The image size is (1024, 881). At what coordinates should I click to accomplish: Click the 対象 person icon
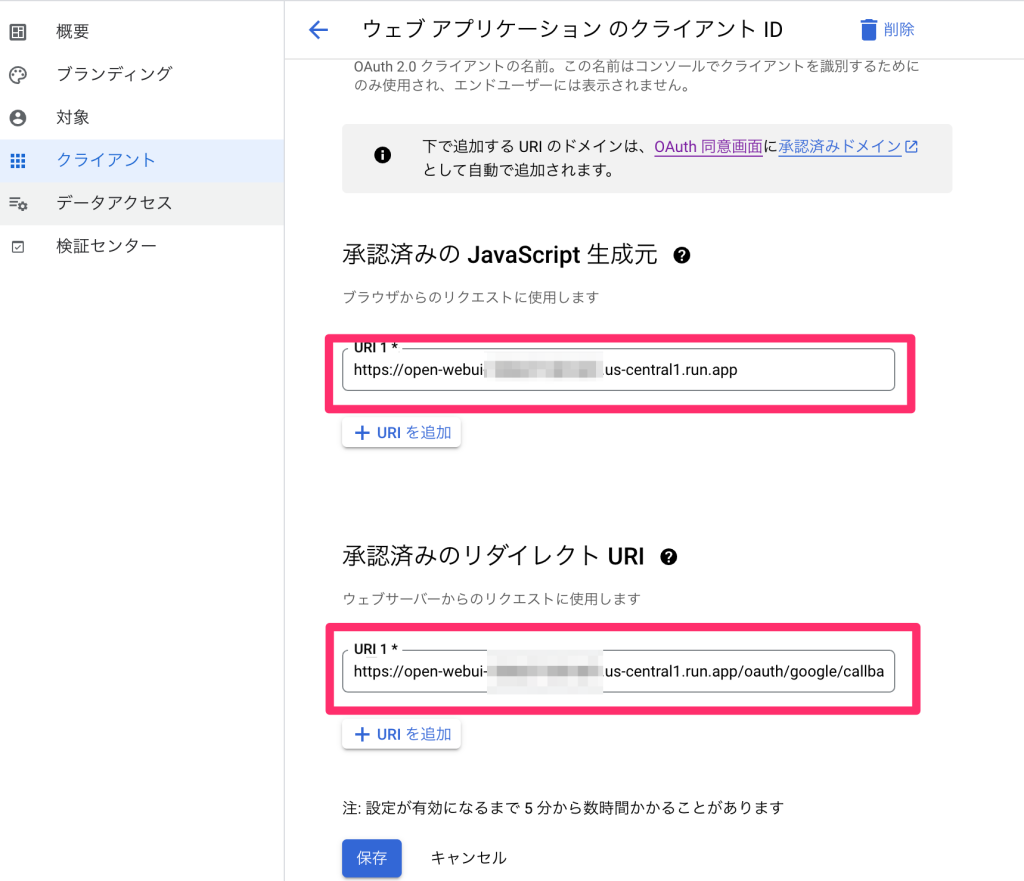18,118
